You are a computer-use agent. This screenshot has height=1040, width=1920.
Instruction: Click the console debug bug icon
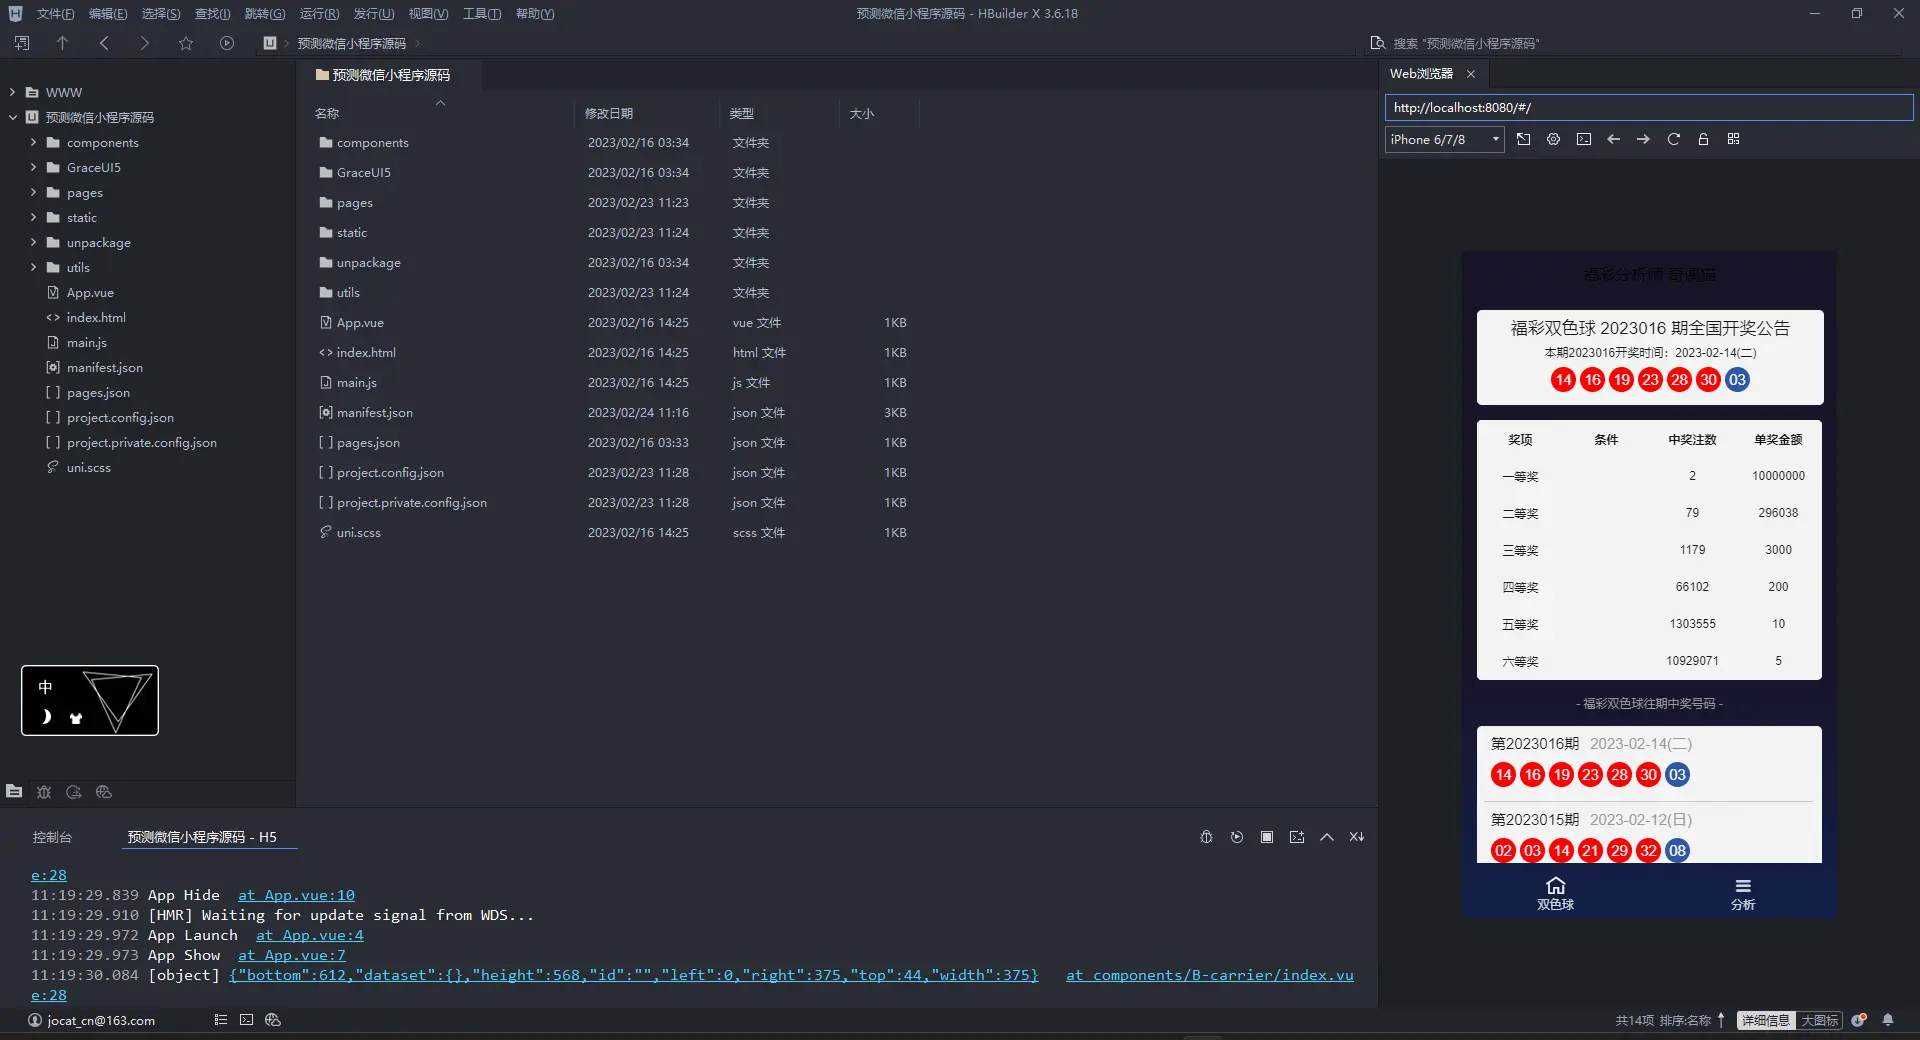[1206, 837]
